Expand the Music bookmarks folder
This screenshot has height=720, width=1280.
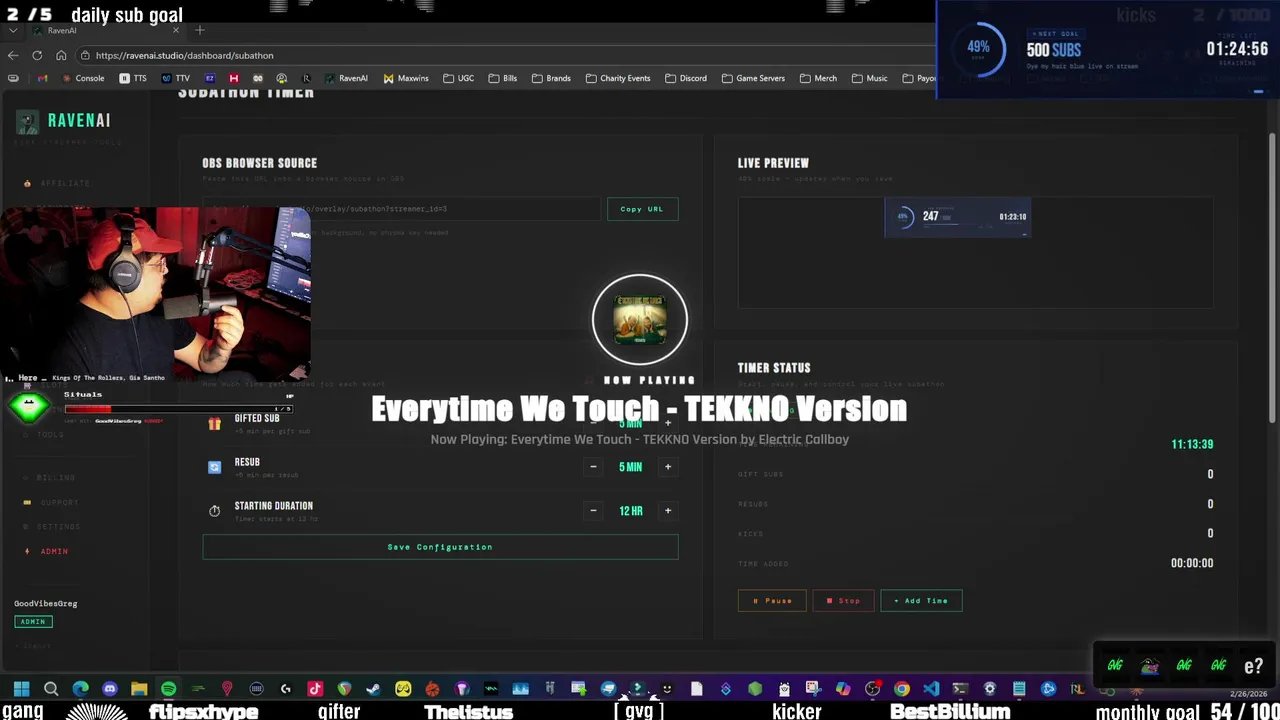click(x=869, y=78)
